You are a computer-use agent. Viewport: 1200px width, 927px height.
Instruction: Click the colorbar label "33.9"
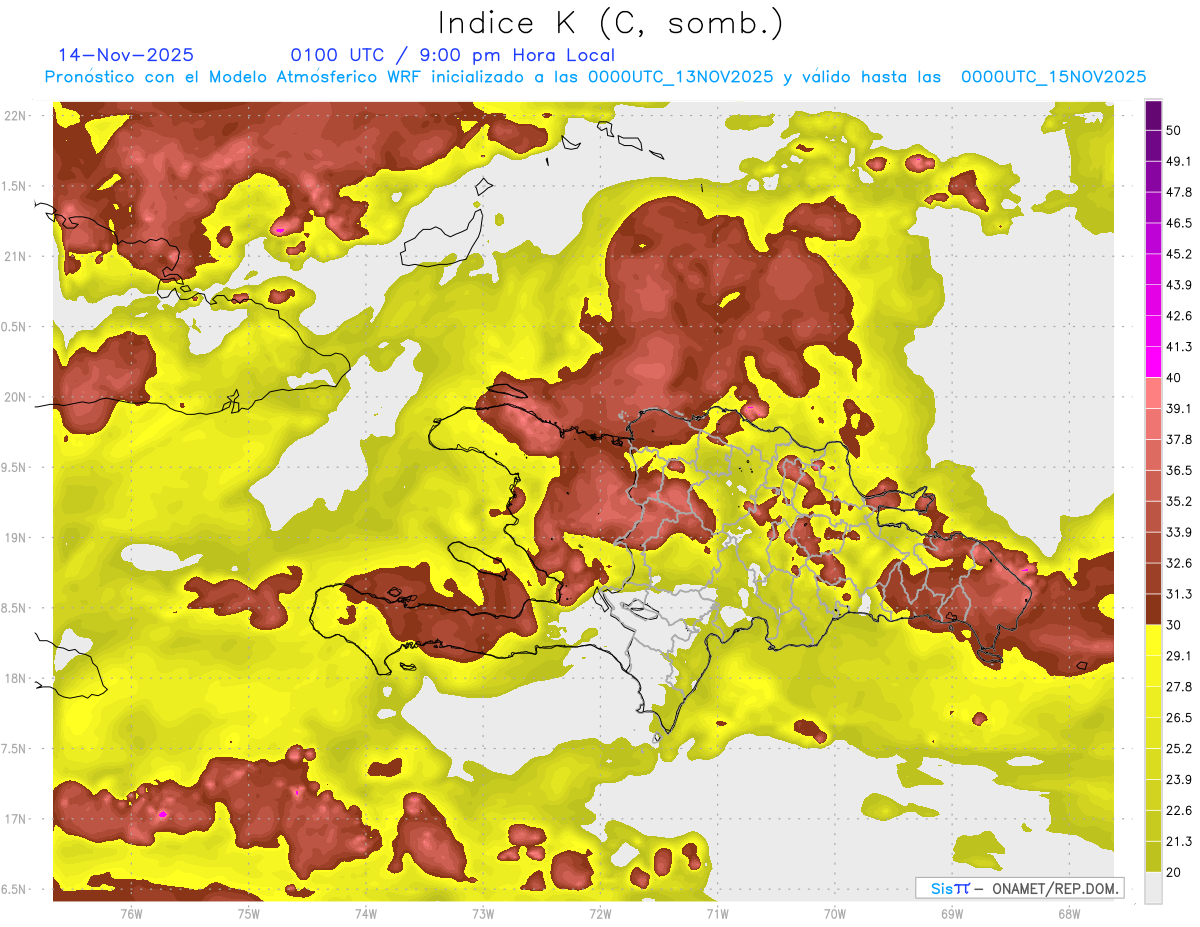(x=1179, y=532)
